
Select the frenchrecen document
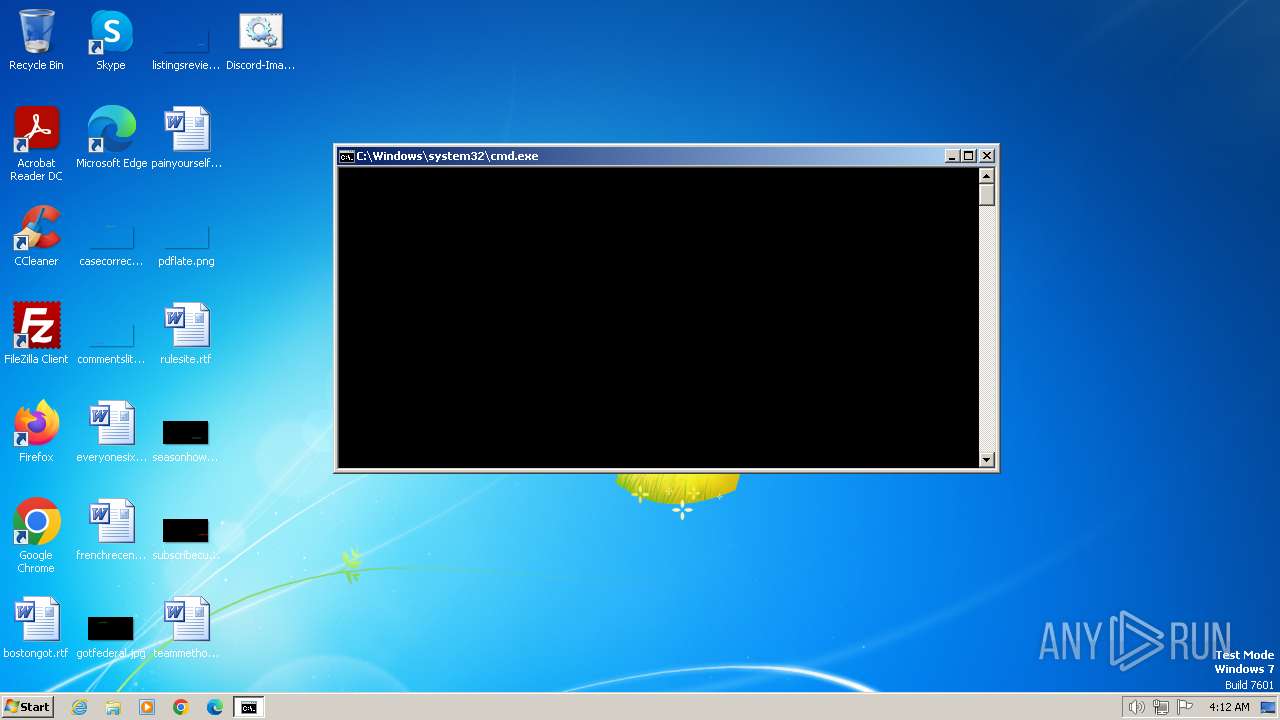point(111,531)
